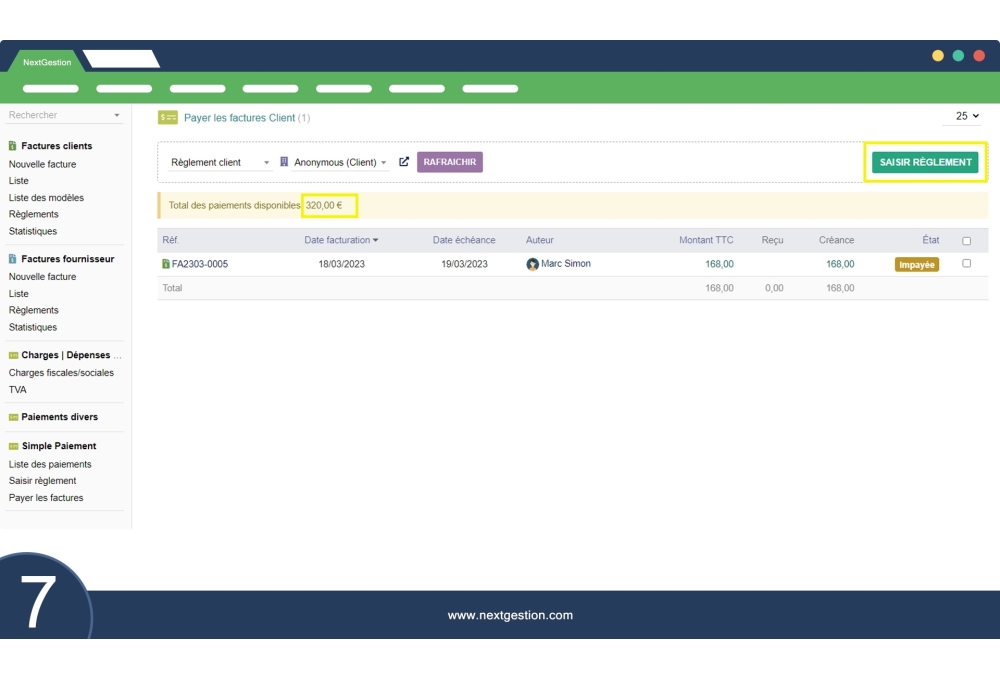Click the RAFRAICHIR button
The image size is (1000, 679).
pyautogui.click(x=450, y=162)
